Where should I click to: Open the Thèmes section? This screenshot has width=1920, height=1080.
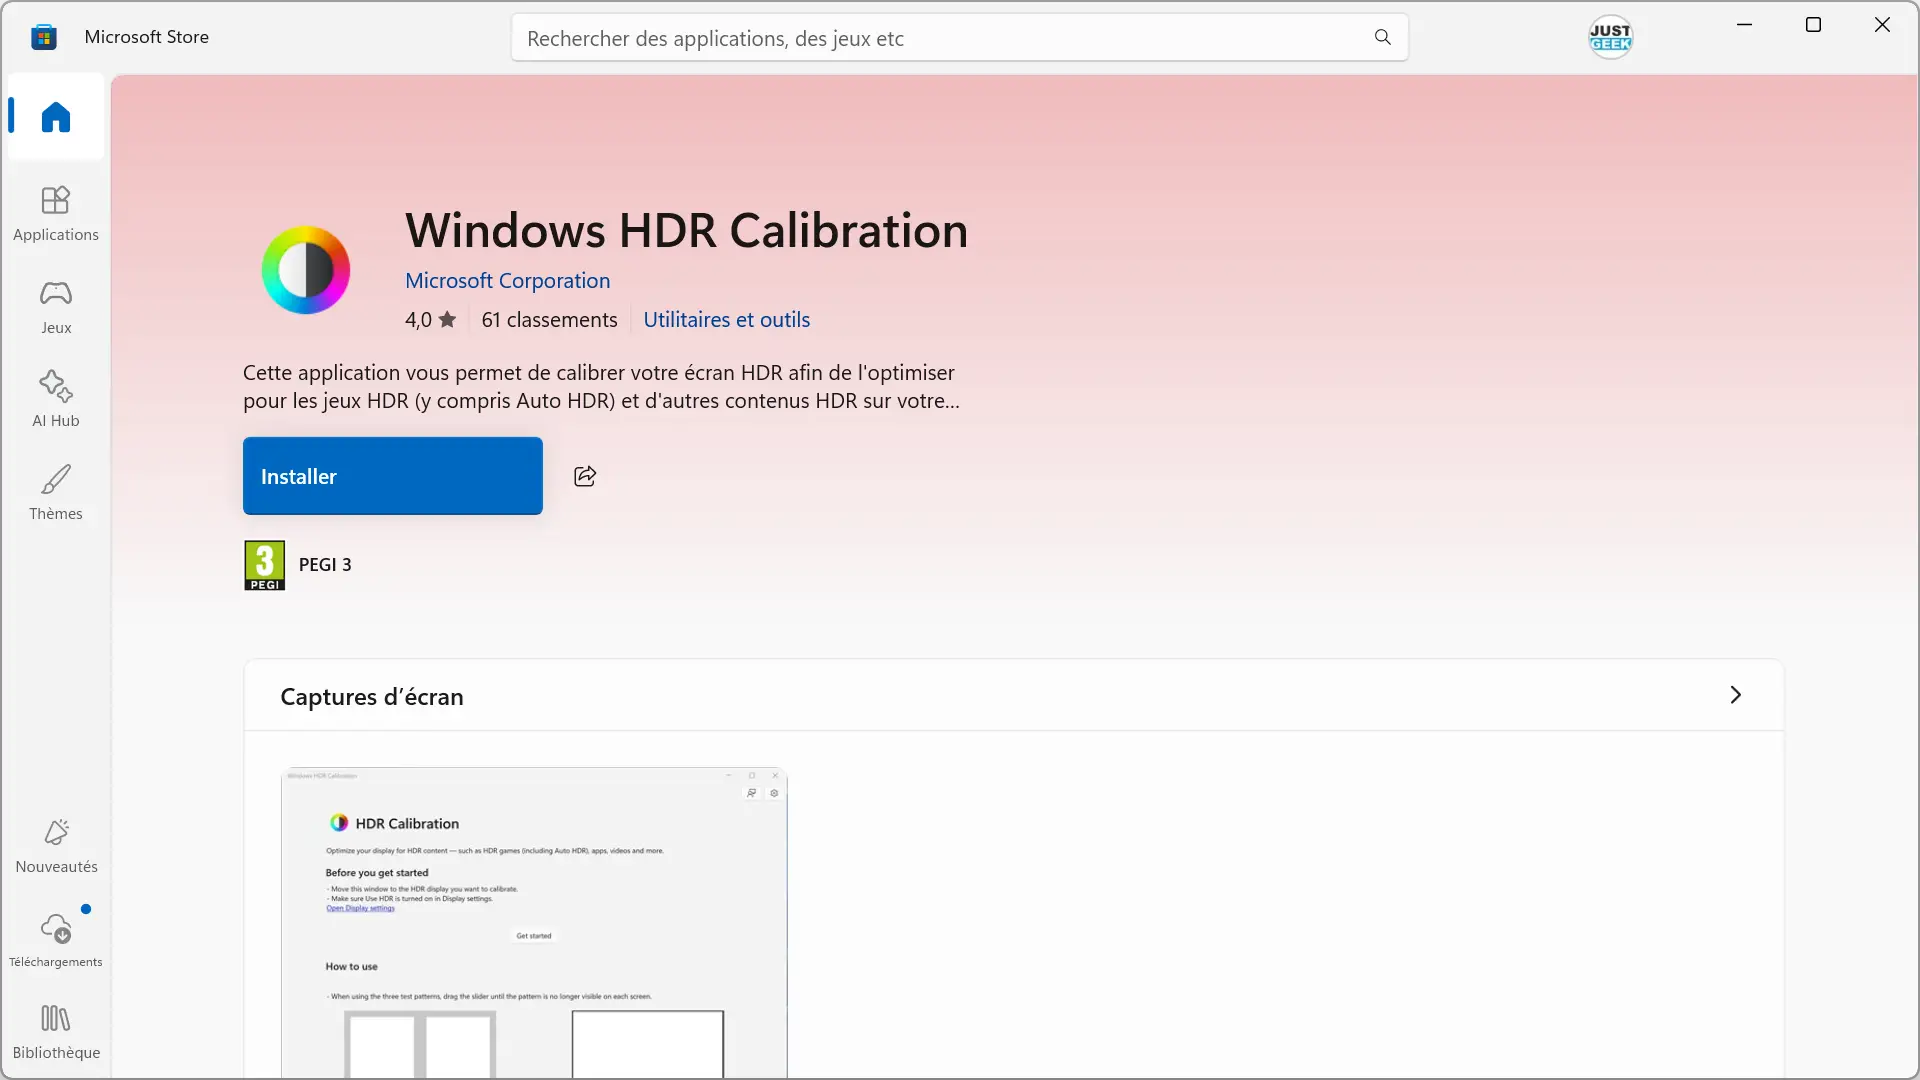[x=56, y=492]
